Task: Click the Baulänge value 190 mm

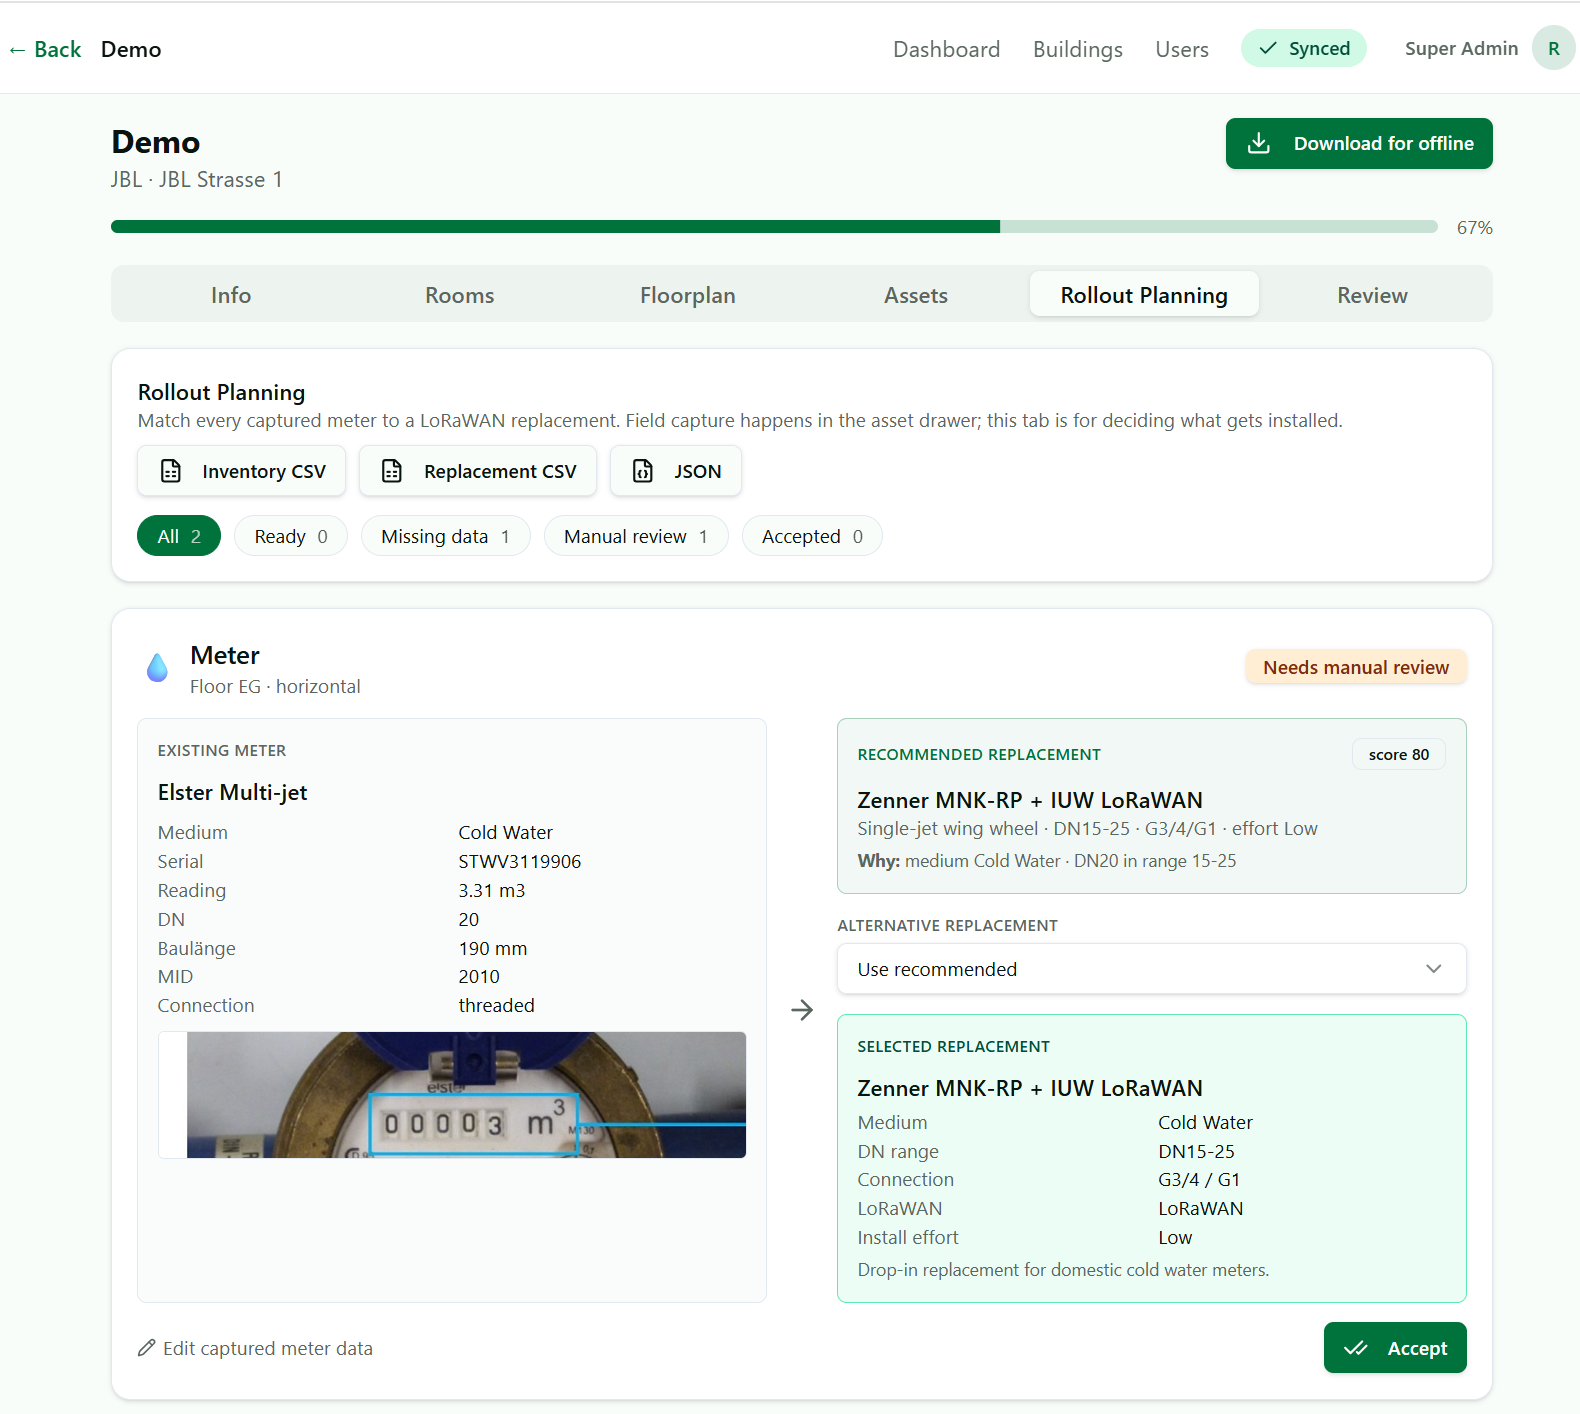Action: 493,948
